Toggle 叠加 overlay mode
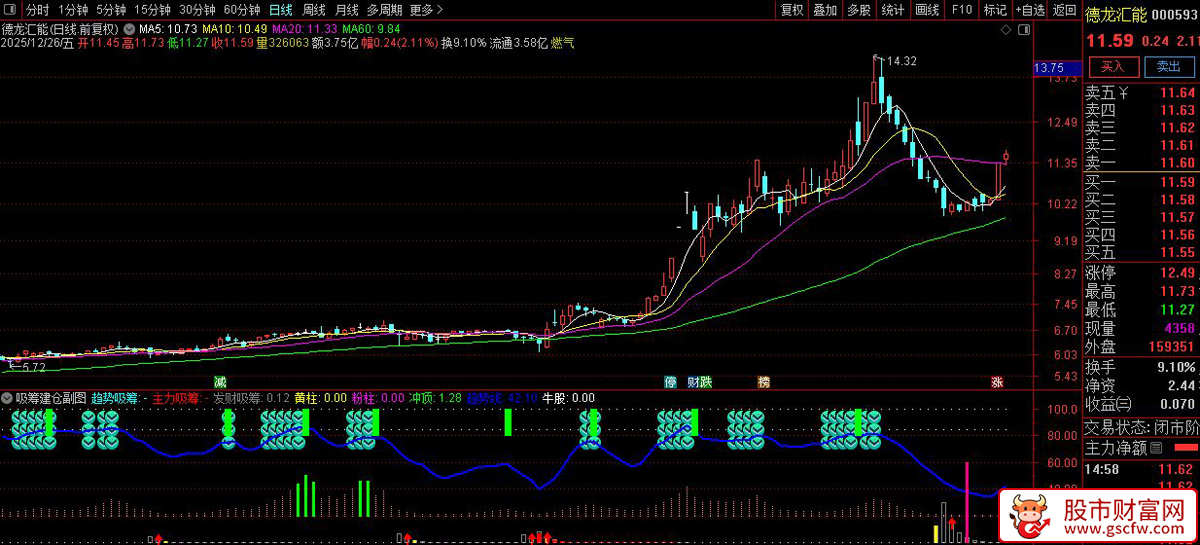 coord(825,10)
